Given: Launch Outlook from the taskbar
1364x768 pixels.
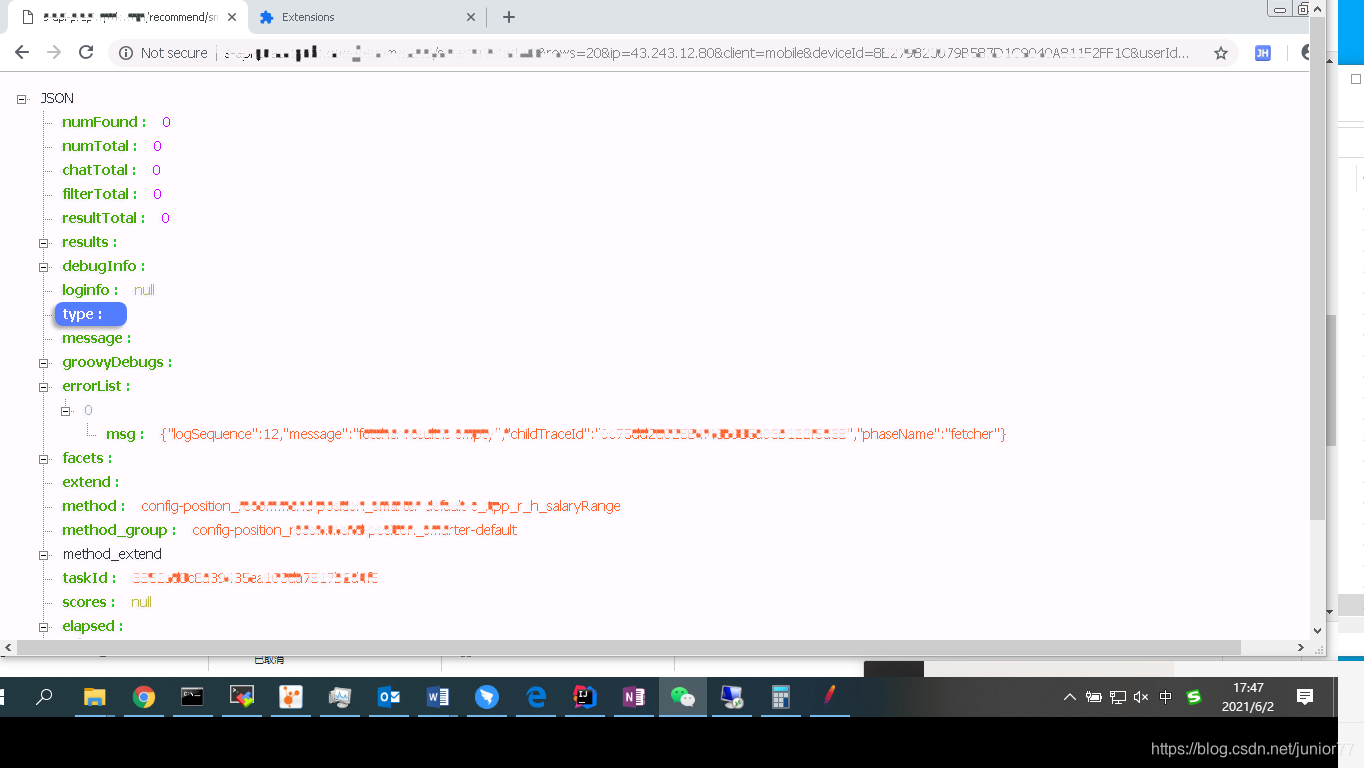Looking at the screenshot, I should click(389, 697).
